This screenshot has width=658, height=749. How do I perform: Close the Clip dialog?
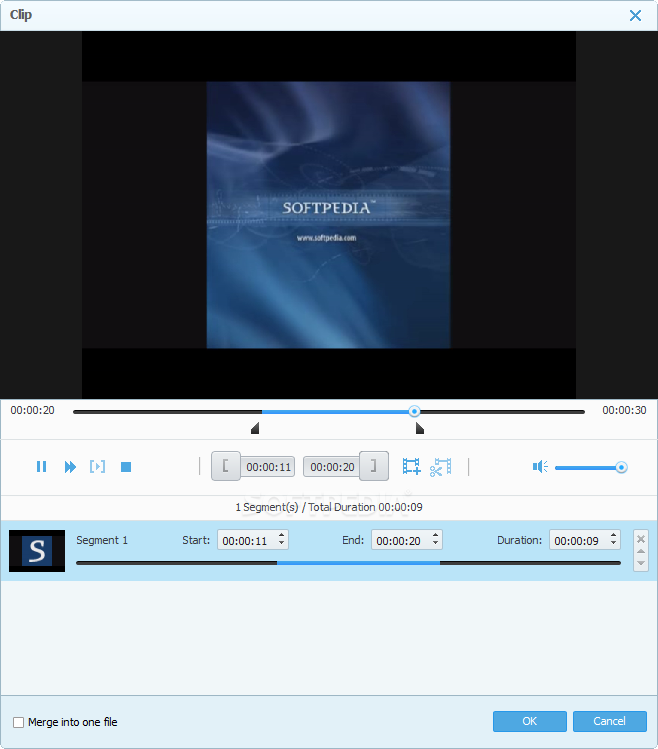tap(635, 15)
